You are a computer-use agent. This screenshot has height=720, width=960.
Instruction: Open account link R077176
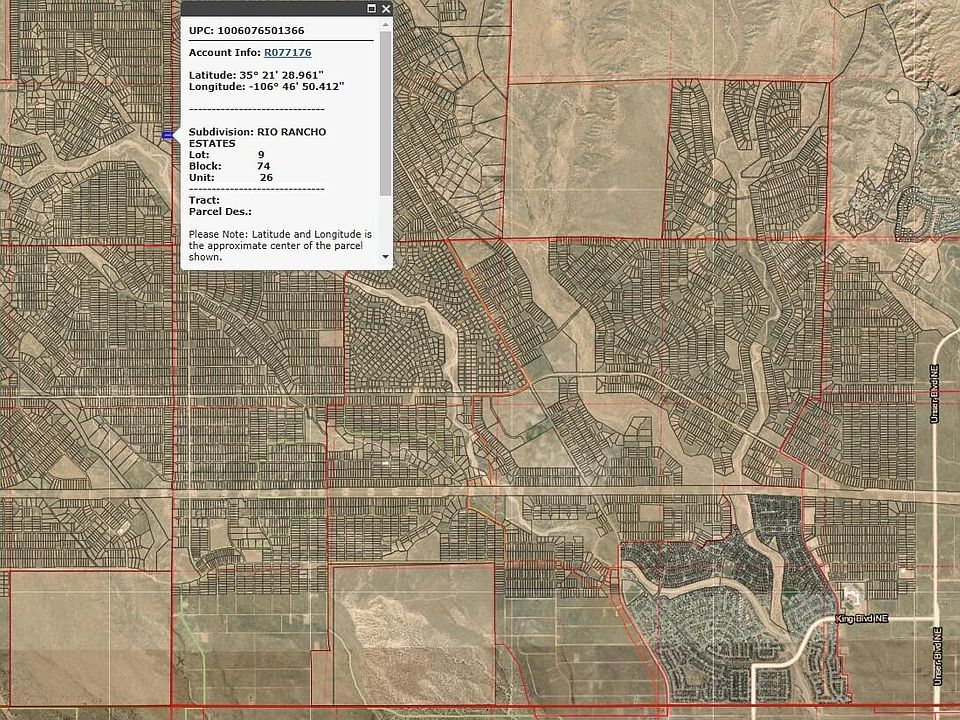pos(287,52)
